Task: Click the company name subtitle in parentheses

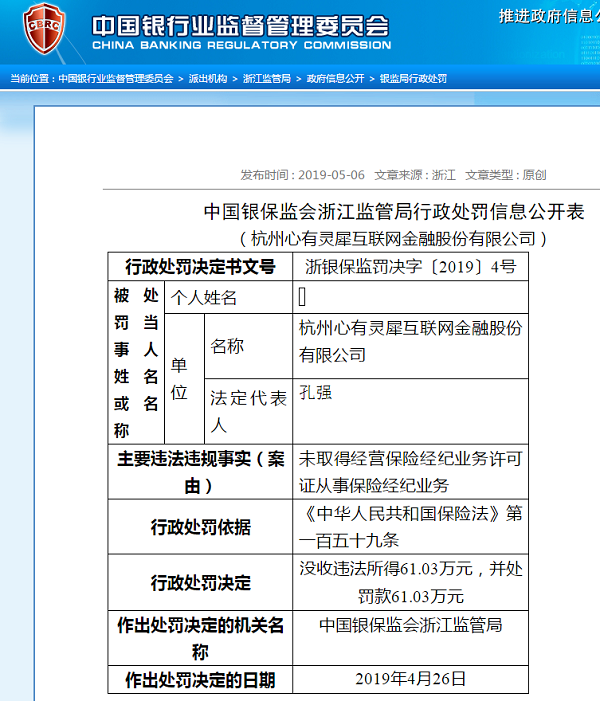Action: 393,238
